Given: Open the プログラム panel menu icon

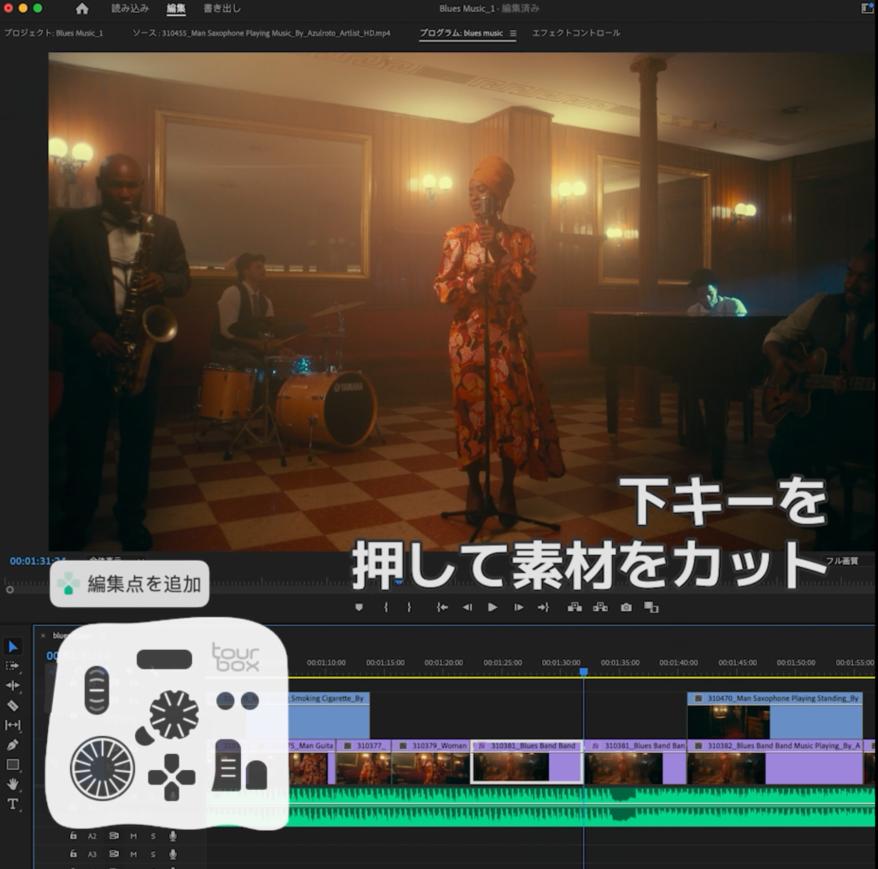Looking at the screenshot, I should (513, 33).
